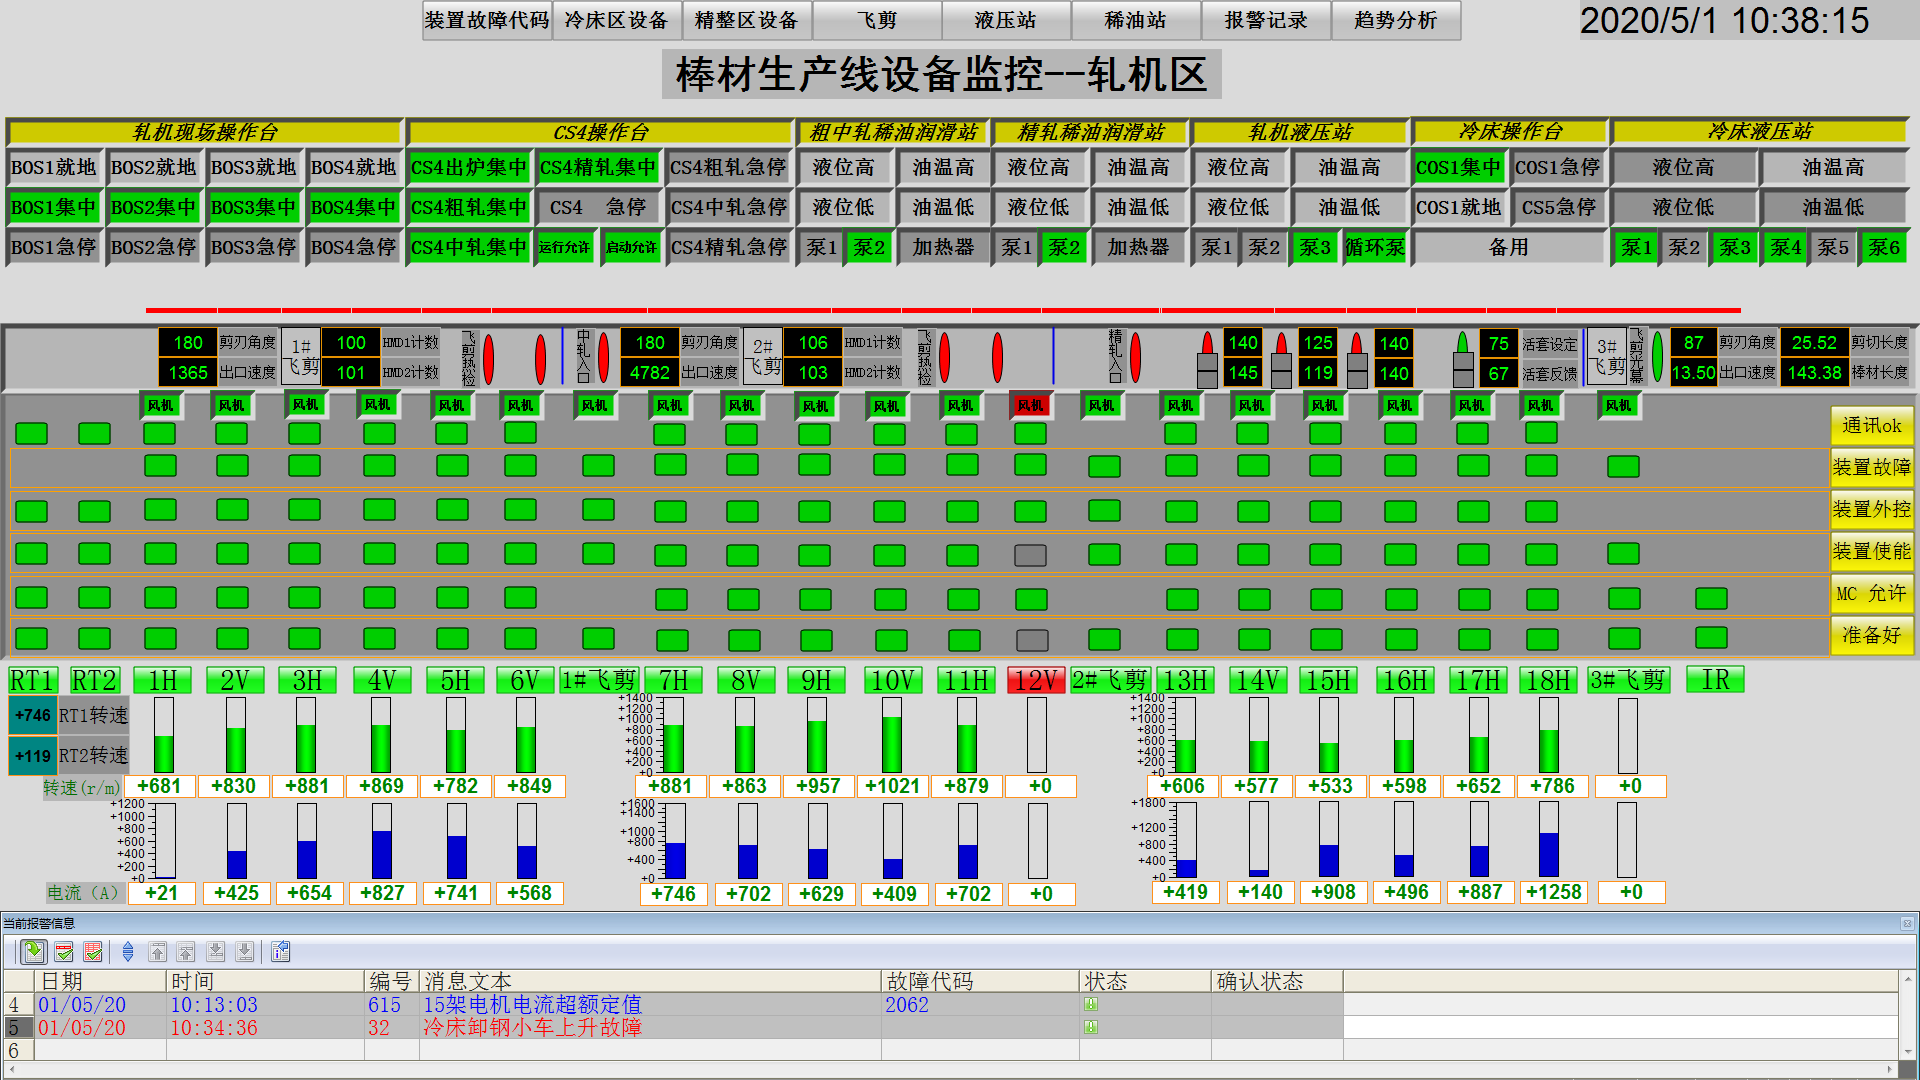1920x1080 pixels.
Task: Click the single alarm acknowledge icon
Action: pyautogui.click(x=63, y=951)
